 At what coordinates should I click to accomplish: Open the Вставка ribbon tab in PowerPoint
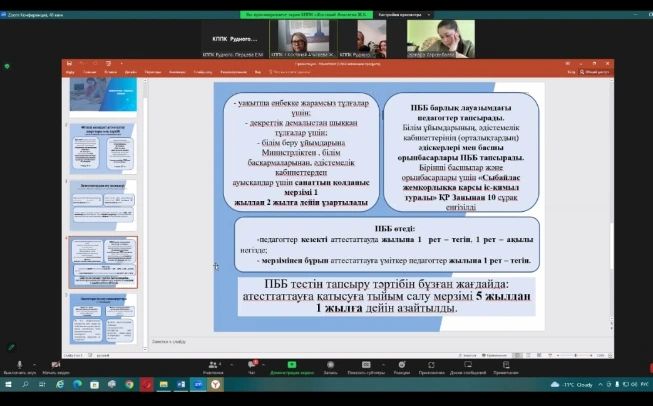click(110, 73)
